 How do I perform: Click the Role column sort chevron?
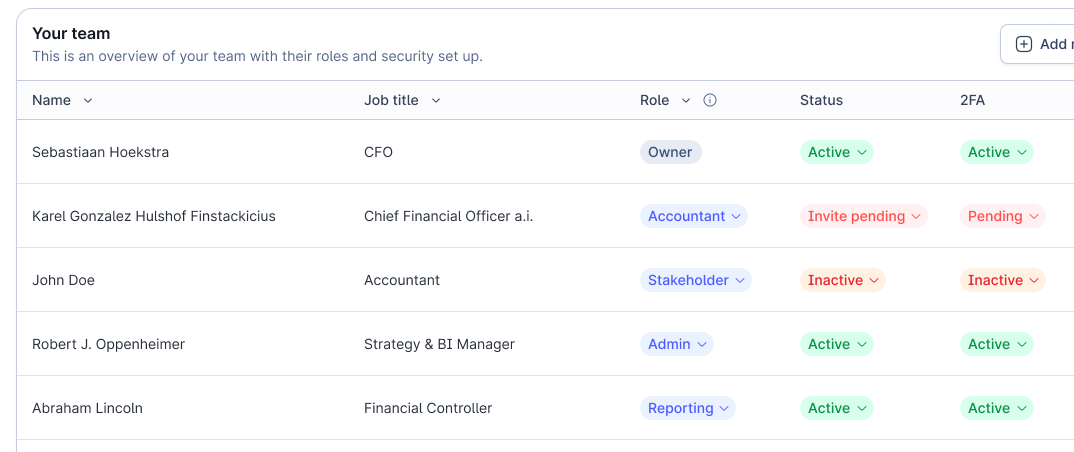coord(686,100)
